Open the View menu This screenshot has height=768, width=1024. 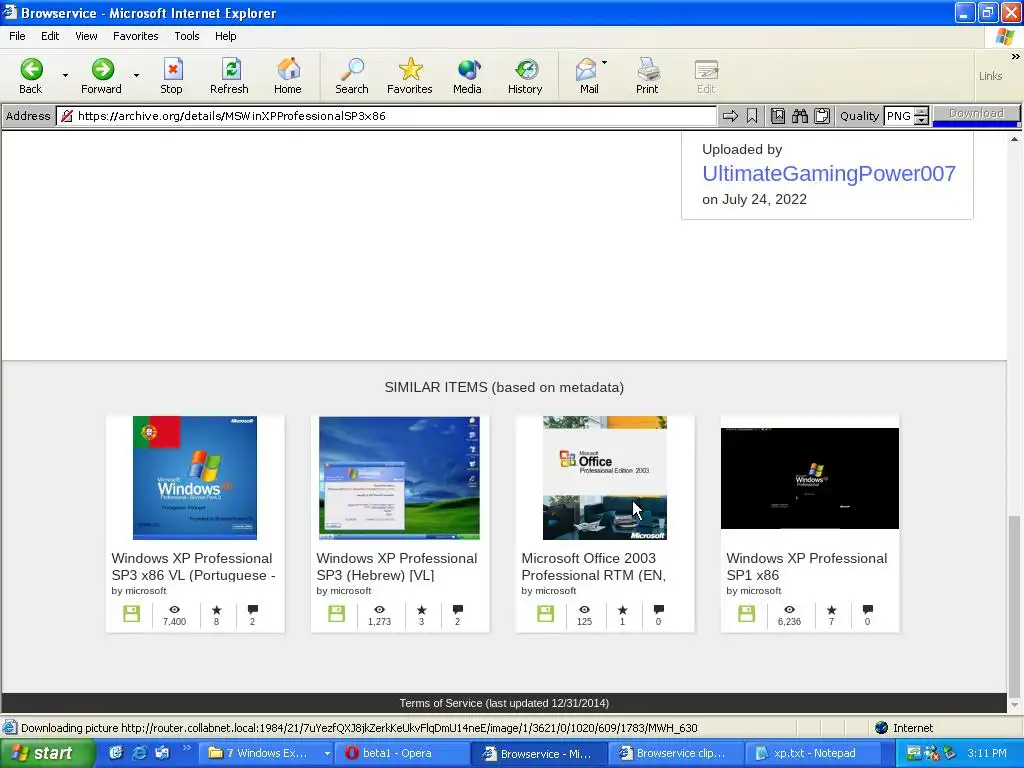[86, 36]
